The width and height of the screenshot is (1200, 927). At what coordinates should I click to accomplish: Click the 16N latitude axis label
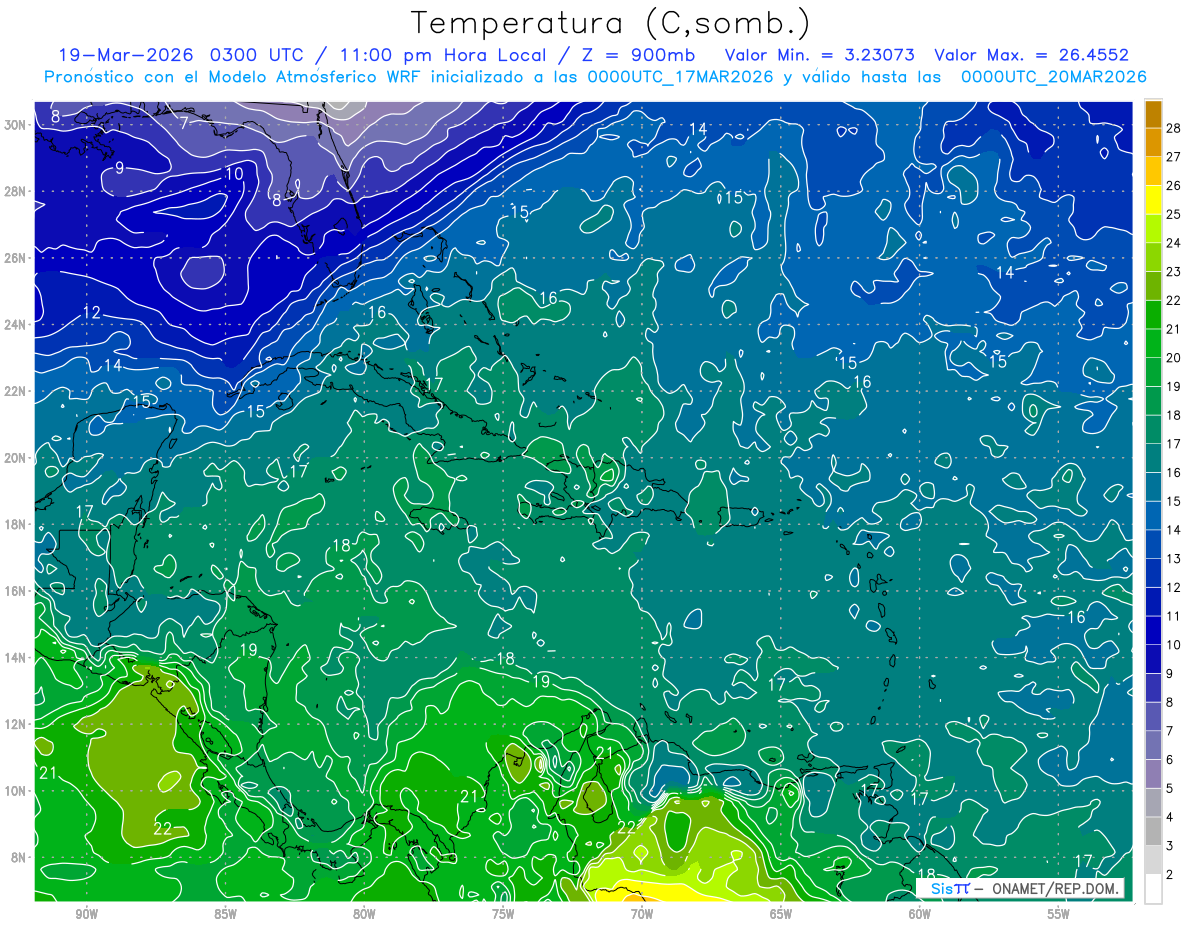click(16, 591)
